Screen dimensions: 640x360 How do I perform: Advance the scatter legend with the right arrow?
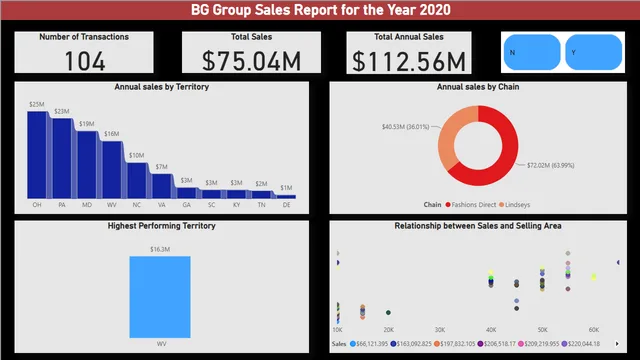pyautogui.click(x=617, y=344)
